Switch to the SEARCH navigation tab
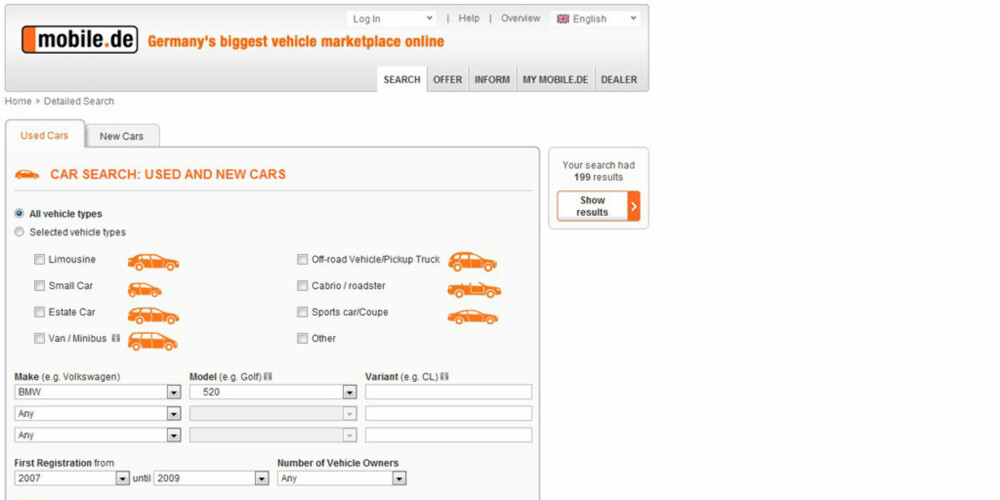1000x500 pixels. (402, 80)
